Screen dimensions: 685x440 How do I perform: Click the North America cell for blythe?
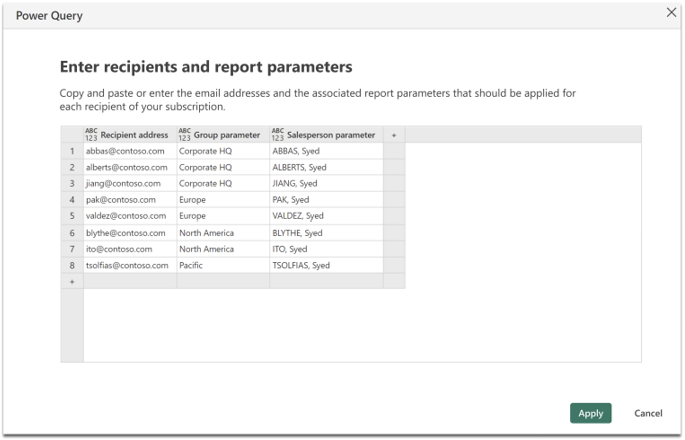pyautogui.click(x=223, y=233)
